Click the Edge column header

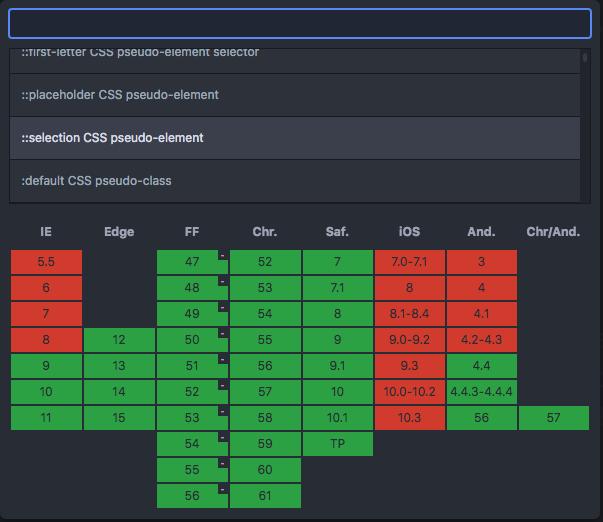click(119, 232)
